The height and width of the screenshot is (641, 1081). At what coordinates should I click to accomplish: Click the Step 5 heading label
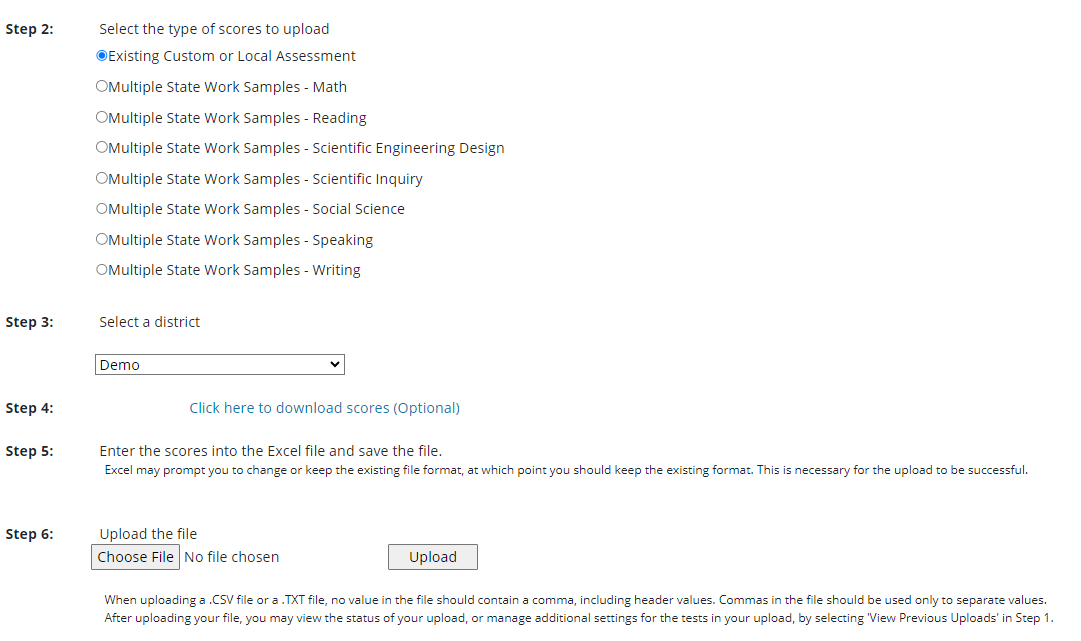click(30, 451)
